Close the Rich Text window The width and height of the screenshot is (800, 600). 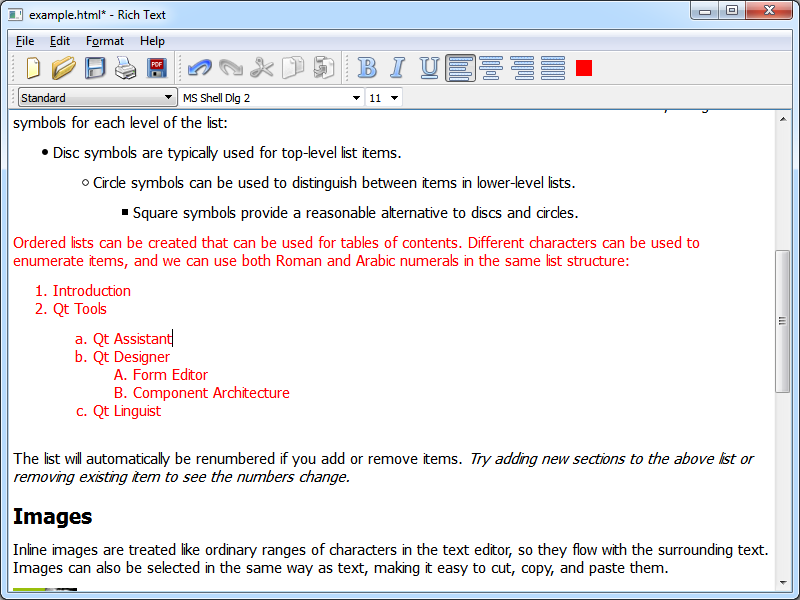pyautogui.click(x=769, y=10)
